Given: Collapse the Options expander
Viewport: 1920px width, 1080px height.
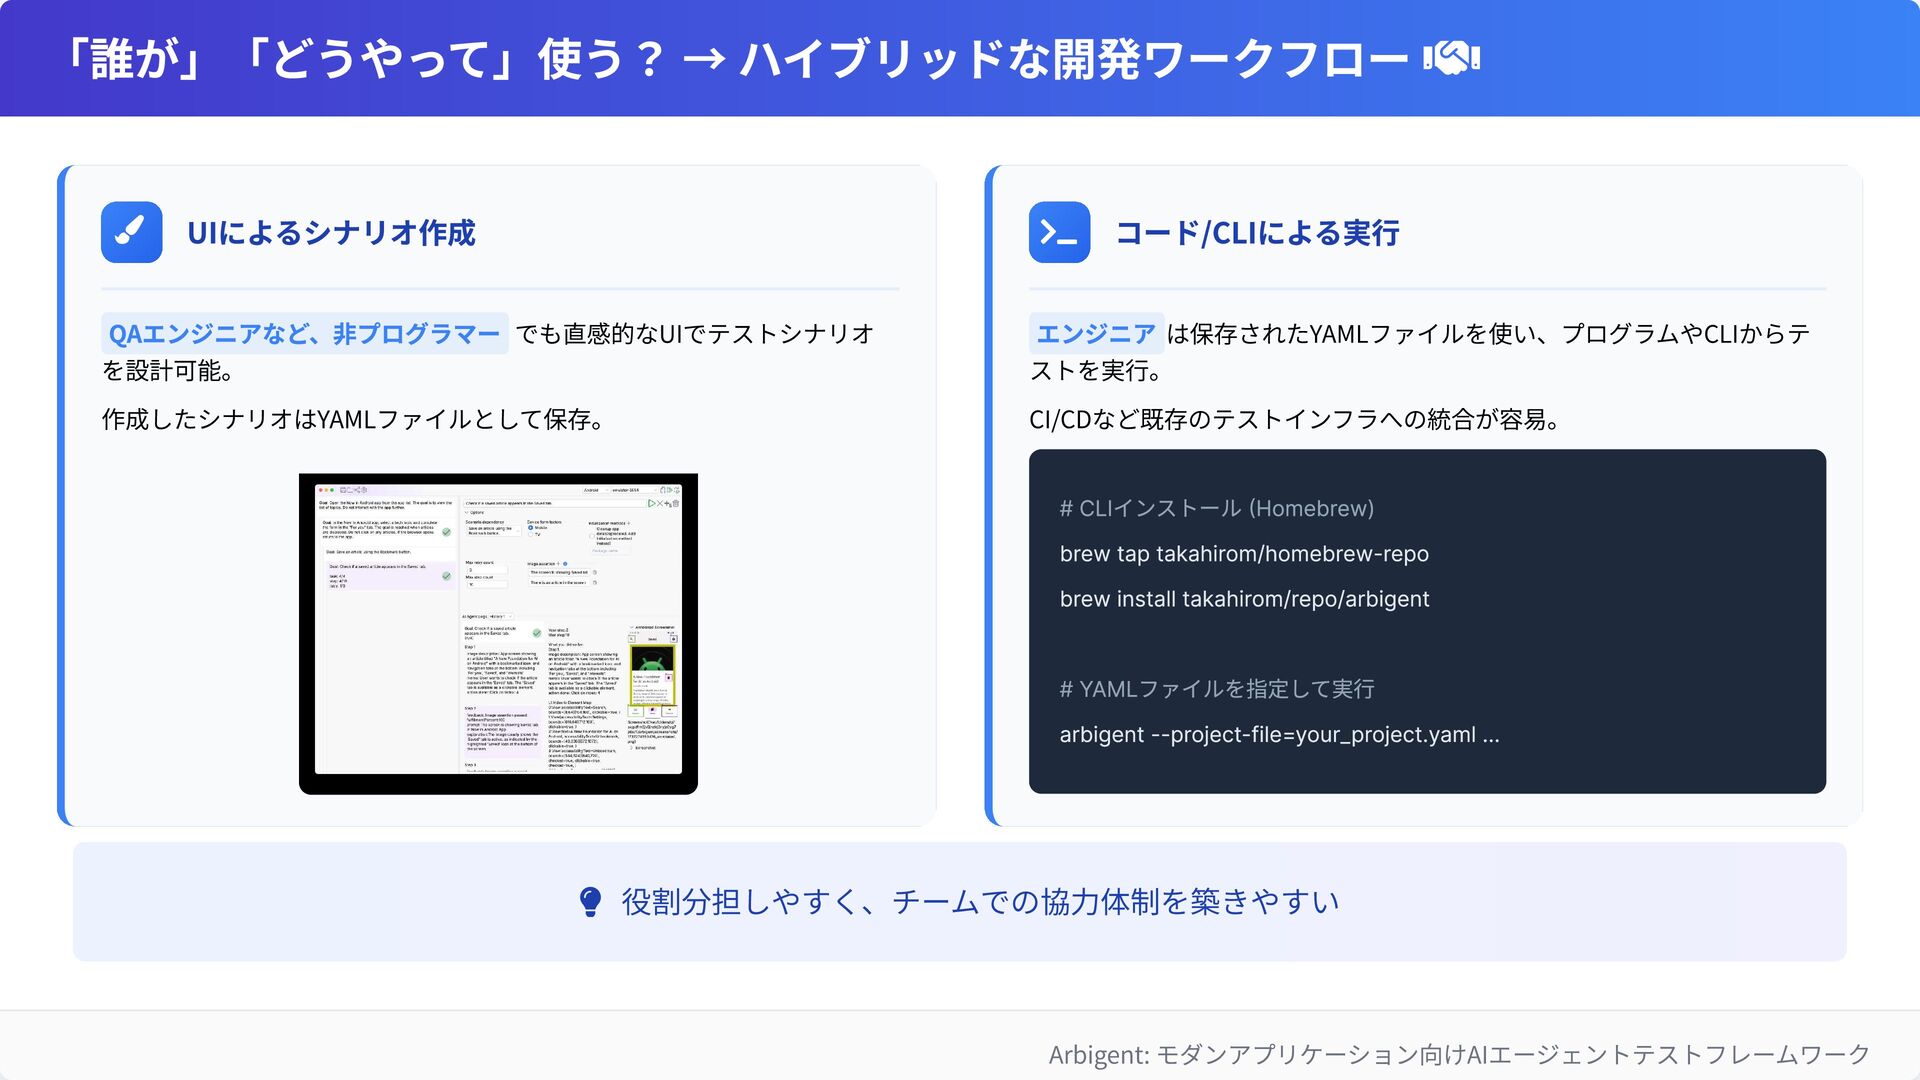Looking at the screenshot, I should [x=467, y=512].
